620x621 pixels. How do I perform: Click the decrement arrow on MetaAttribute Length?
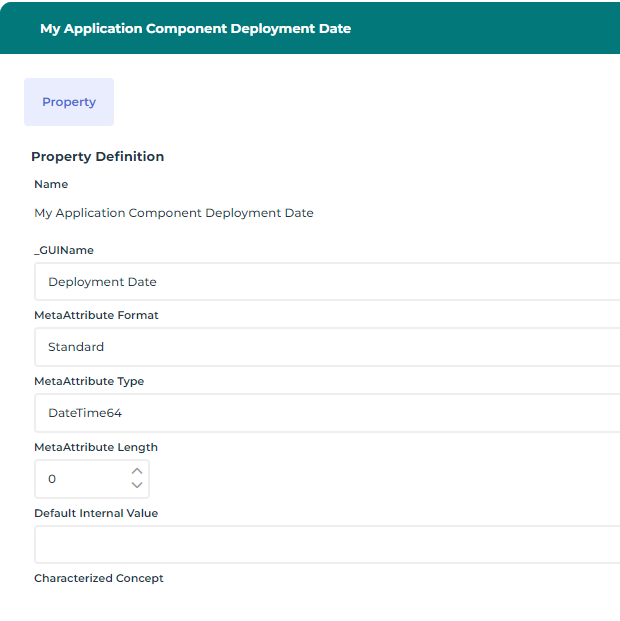coord(137,486)
